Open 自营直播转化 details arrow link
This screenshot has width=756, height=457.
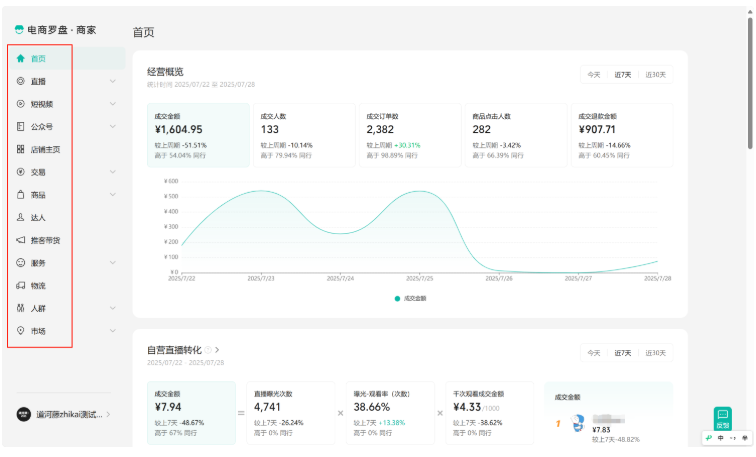[x=218, y=350]
